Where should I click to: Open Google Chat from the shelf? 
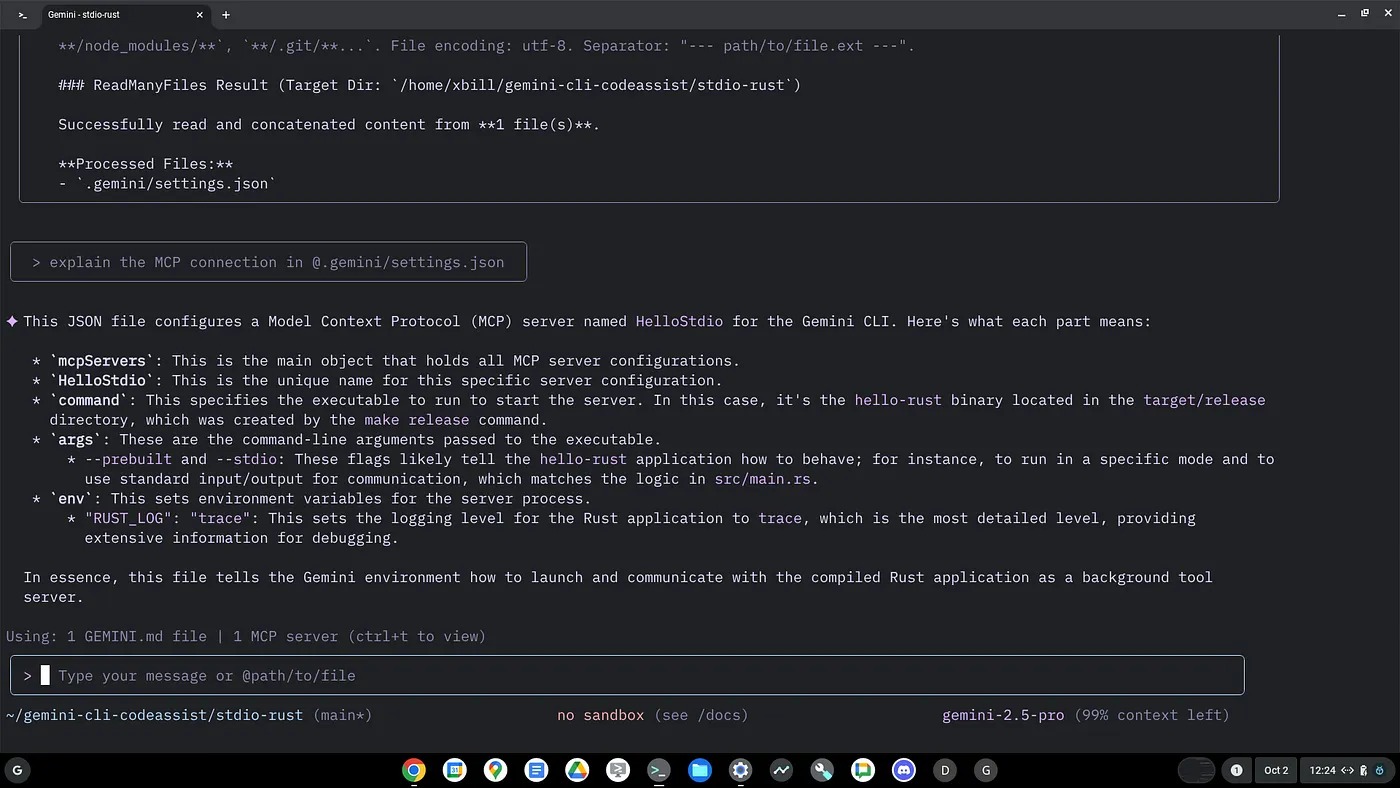863,770
